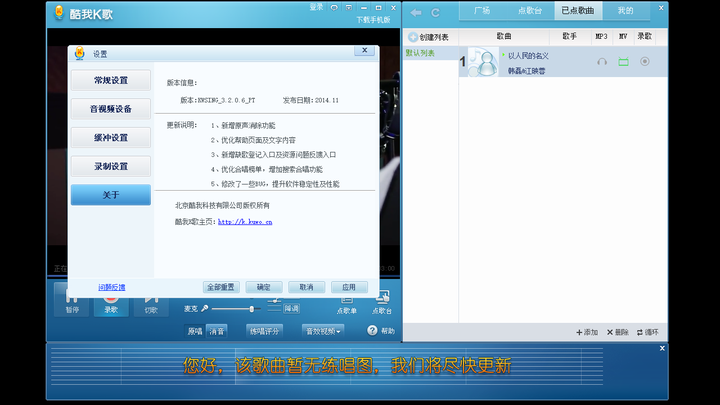Image resolution: width=720 pixels, height=405 pixels.
Task: Cancel settings with 取消 button
Action: point(306,287)
